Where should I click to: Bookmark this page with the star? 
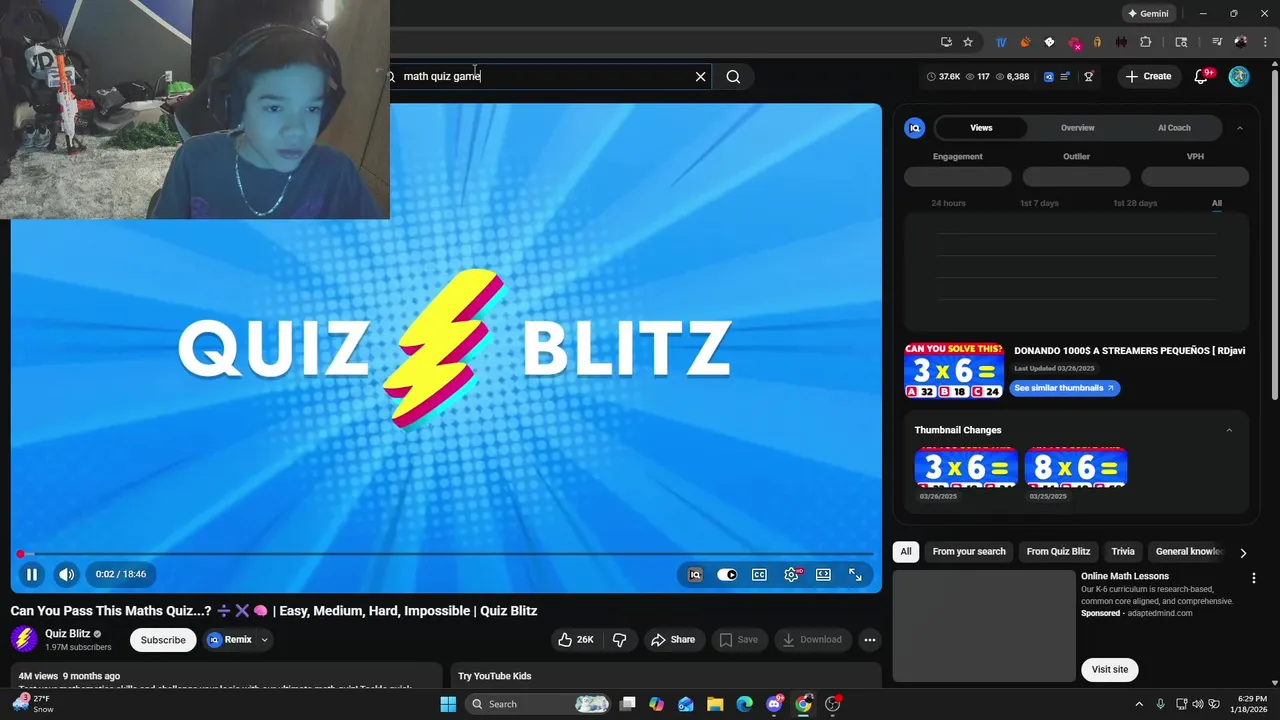pos(968,42)
